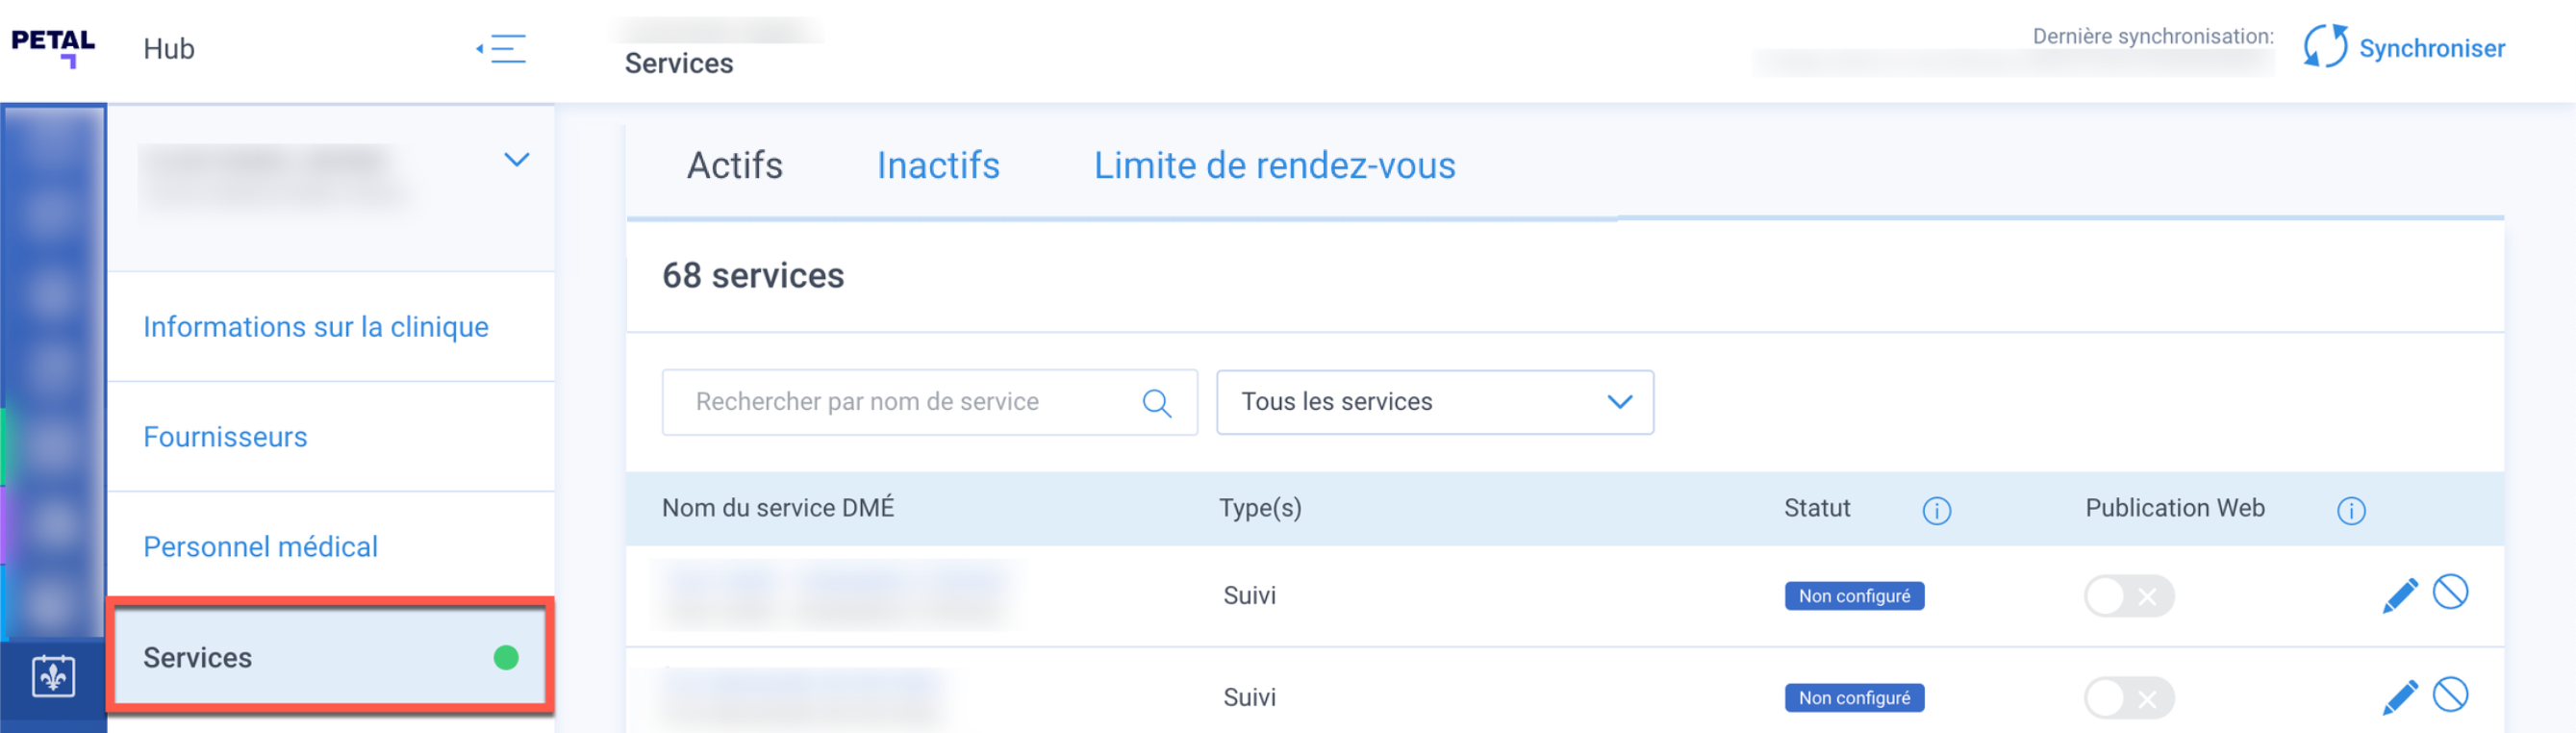Go to Informations sur la clinique
The width and height of the screenshot is (2576, 733).
point(315,327)
